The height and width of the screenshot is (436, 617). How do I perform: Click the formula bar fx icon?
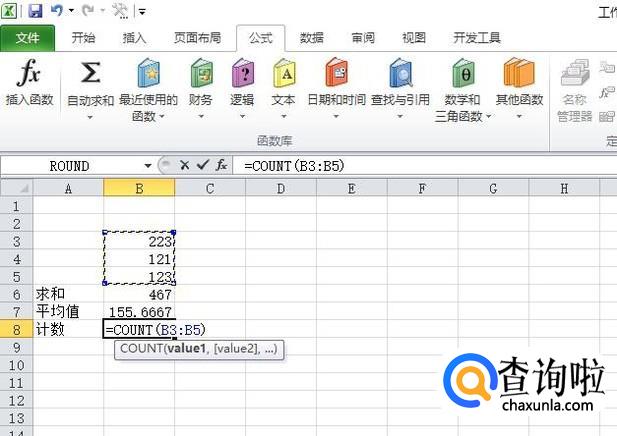221,165
